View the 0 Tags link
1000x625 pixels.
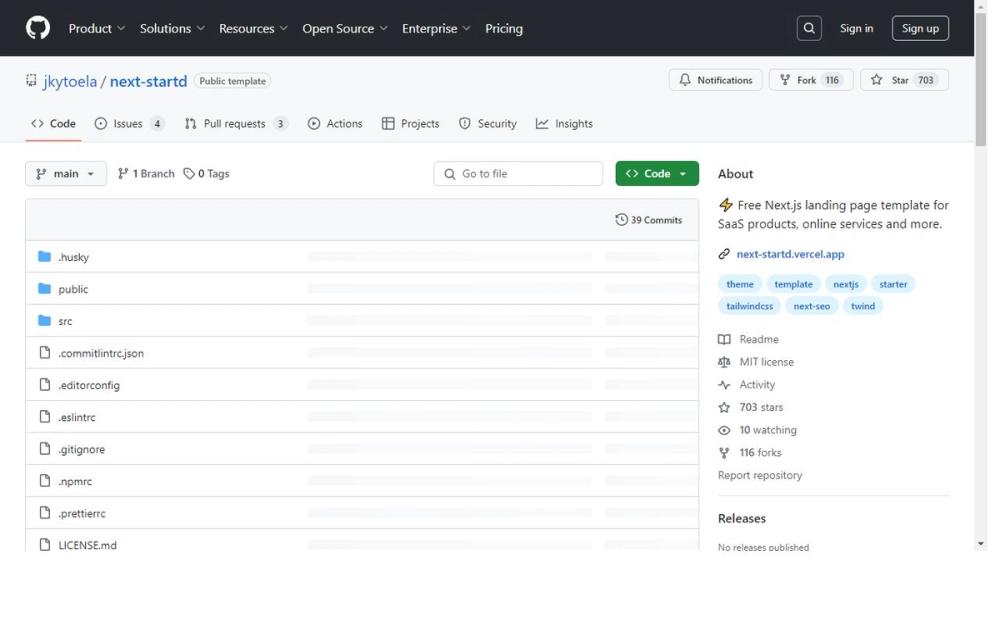207,173
